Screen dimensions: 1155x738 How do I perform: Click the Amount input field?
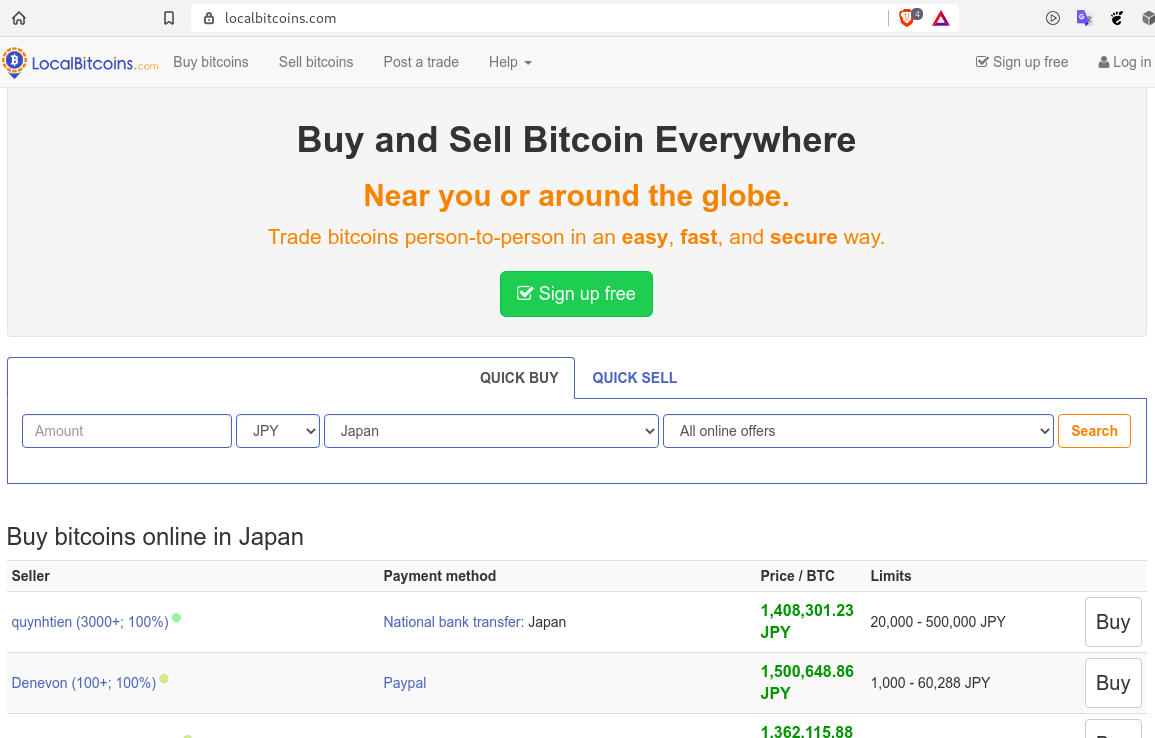pos(127,431)
